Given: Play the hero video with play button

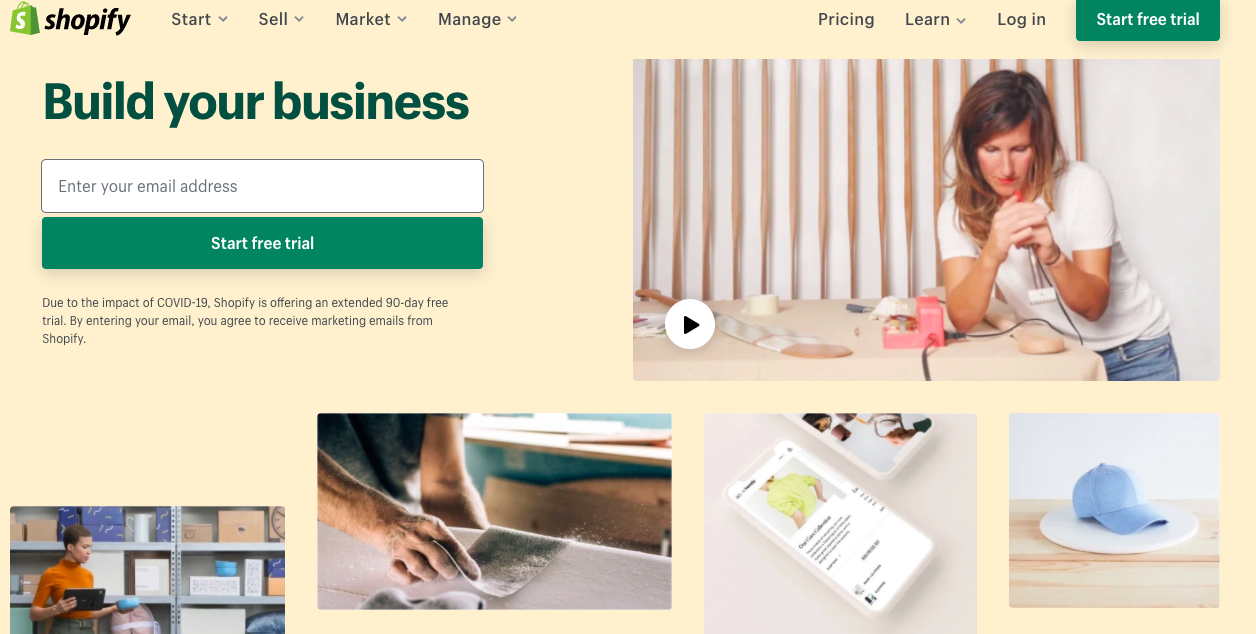Looking at the screenshot, I should (x=690, y=324).
